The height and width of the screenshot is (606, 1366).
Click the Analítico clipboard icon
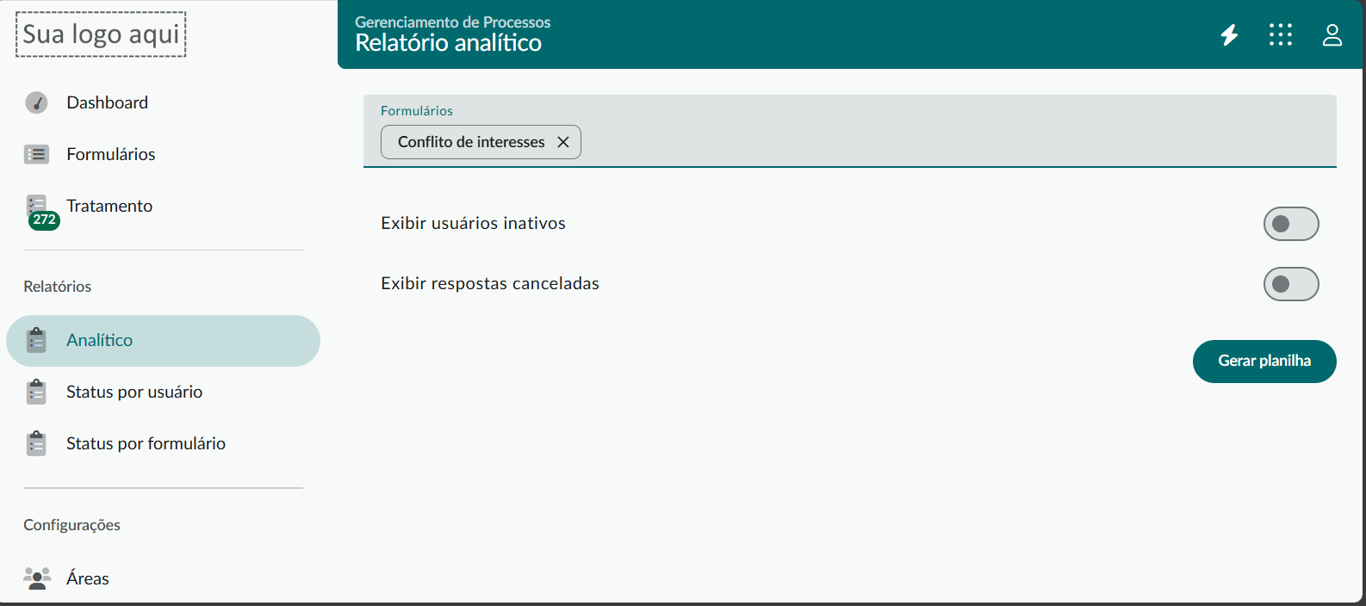pos(37,340)
